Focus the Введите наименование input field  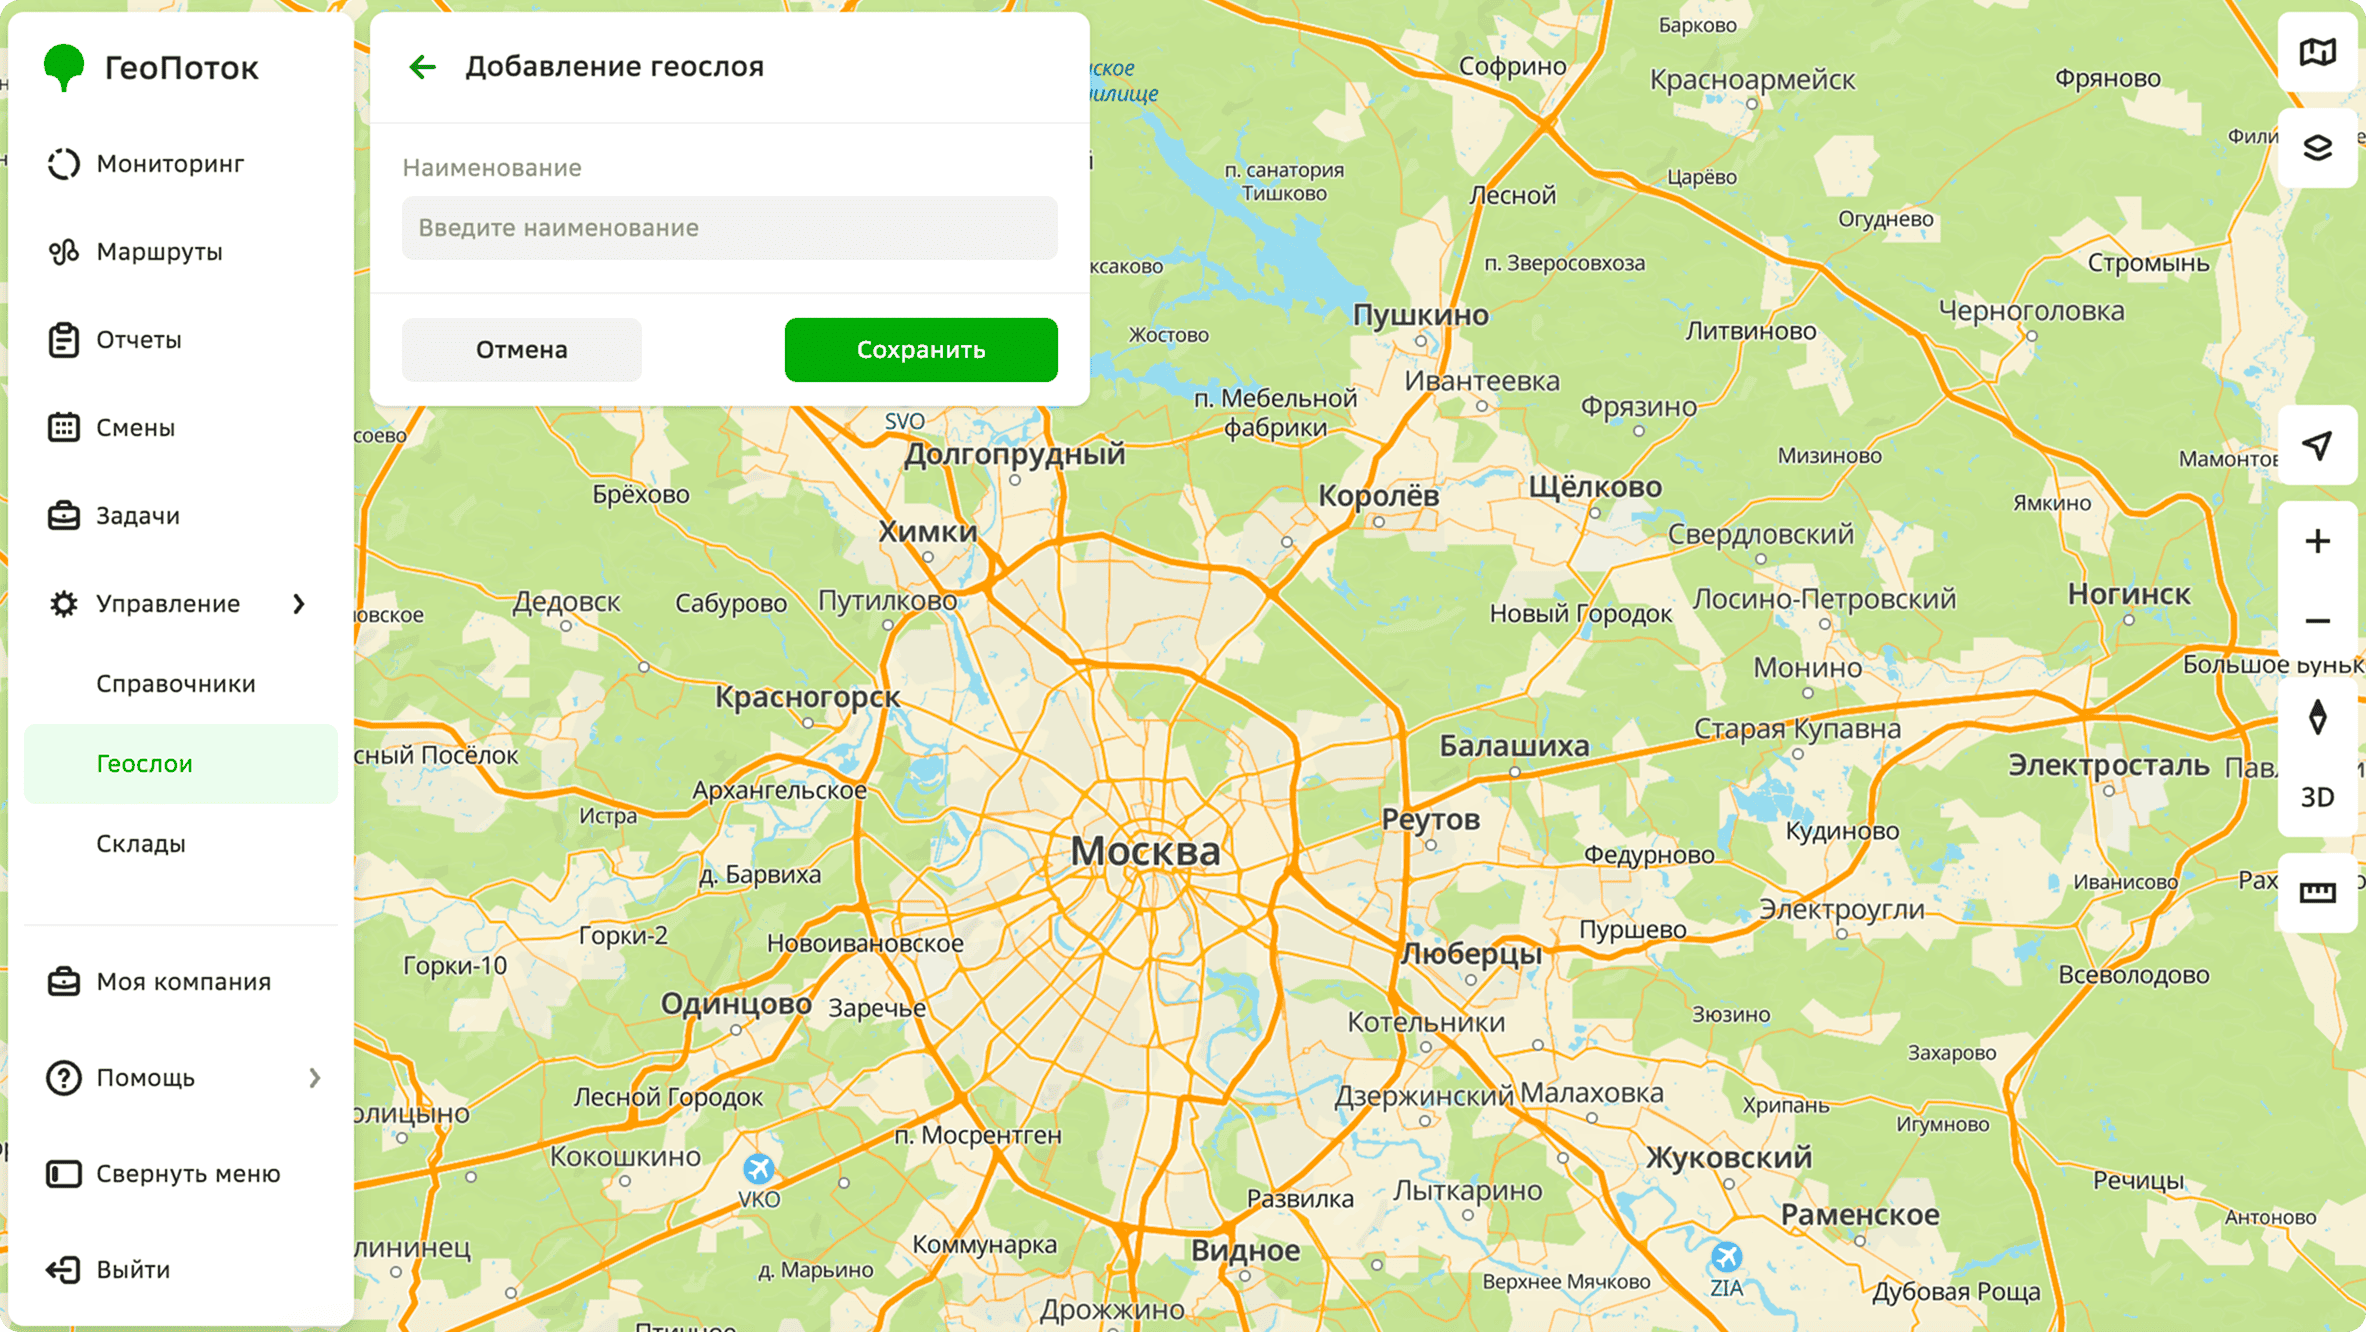pos(729,228)
